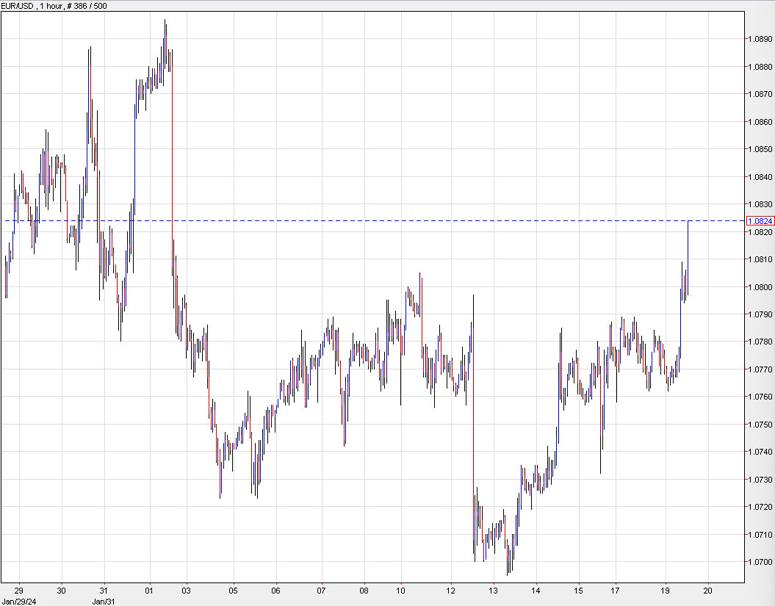Screen dimensions: 775x606
Task: Click the 1.0700 price axis label
Action: (x=760, y=562)
